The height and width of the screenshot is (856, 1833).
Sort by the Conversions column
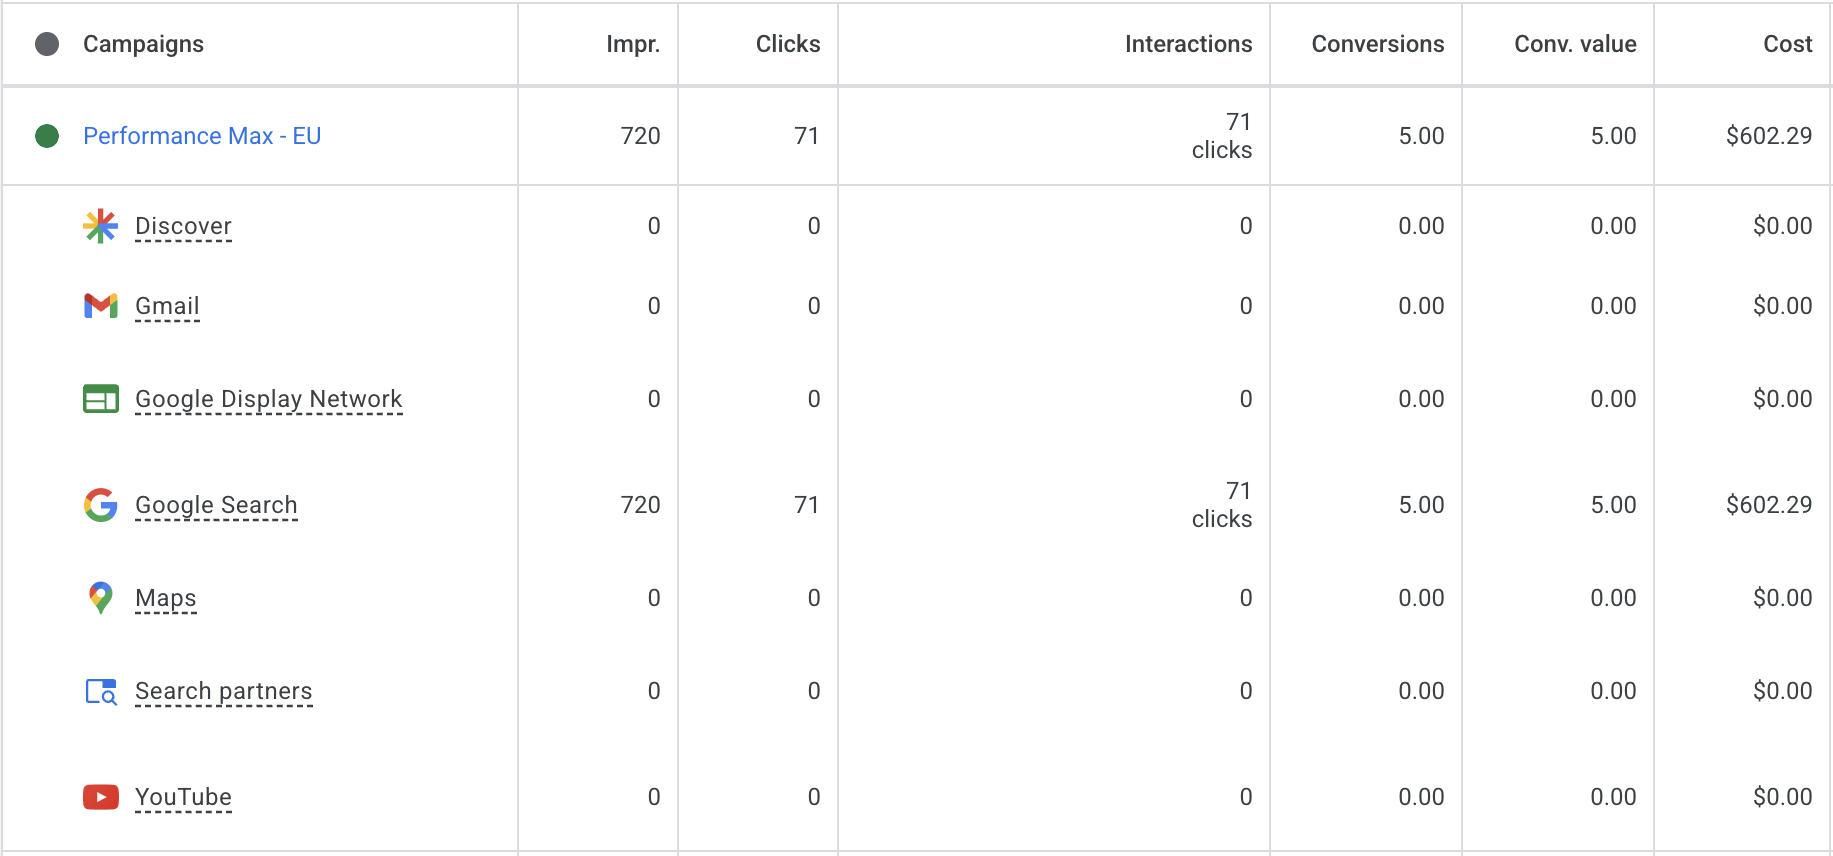coord(1377,44)
